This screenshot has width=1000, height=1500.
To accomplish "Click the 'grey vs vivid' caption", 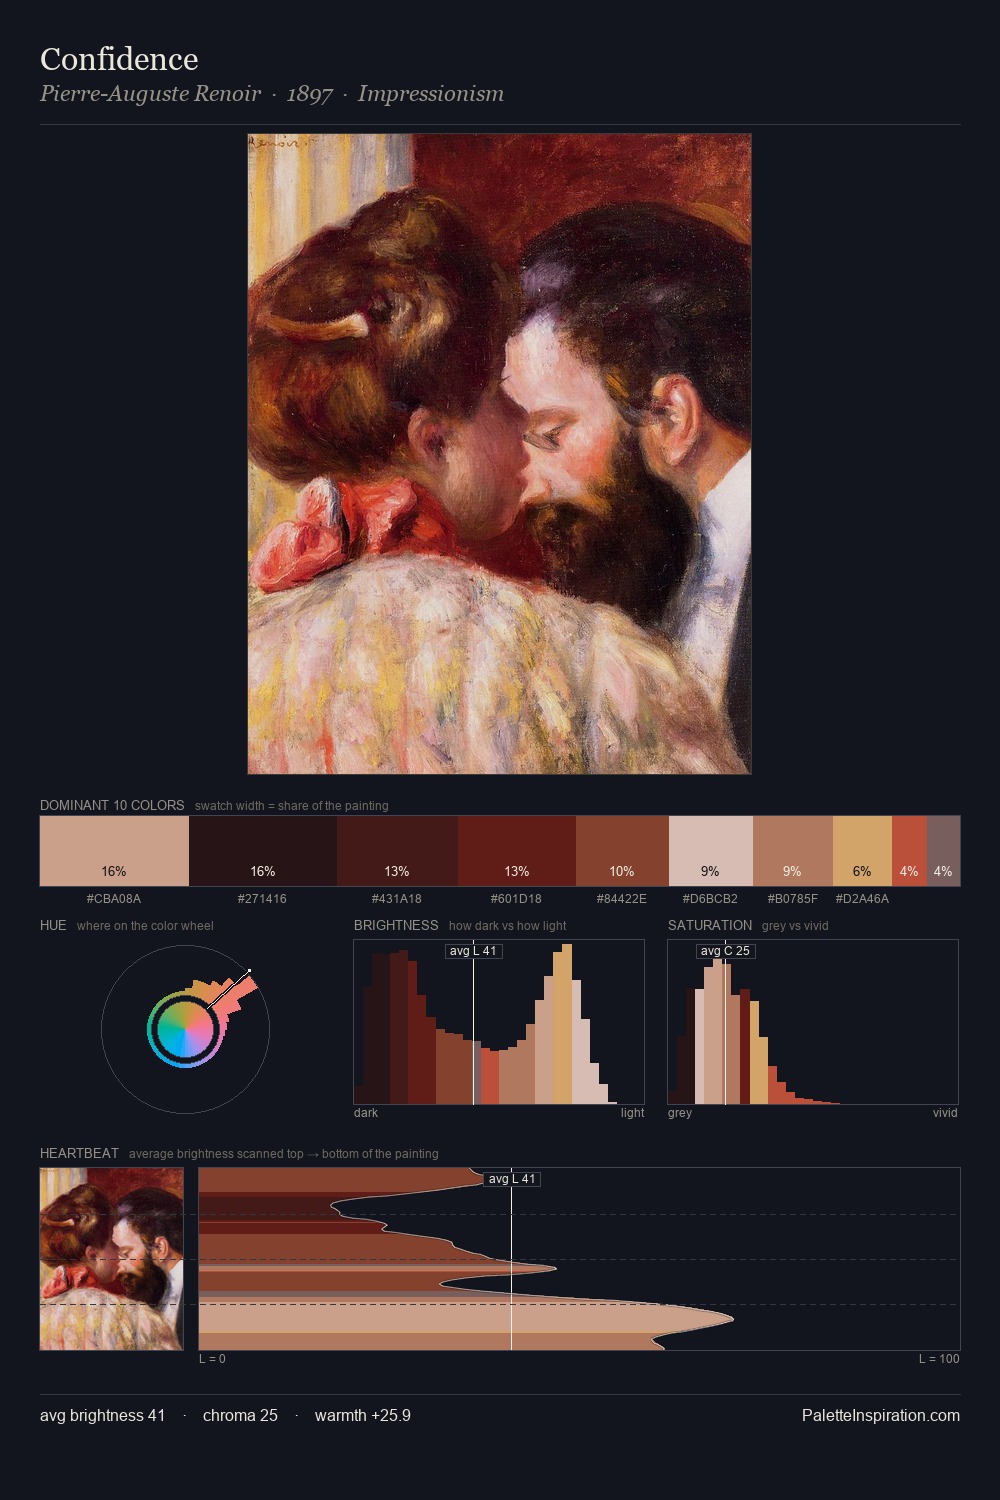I will [x=795, y=926].
